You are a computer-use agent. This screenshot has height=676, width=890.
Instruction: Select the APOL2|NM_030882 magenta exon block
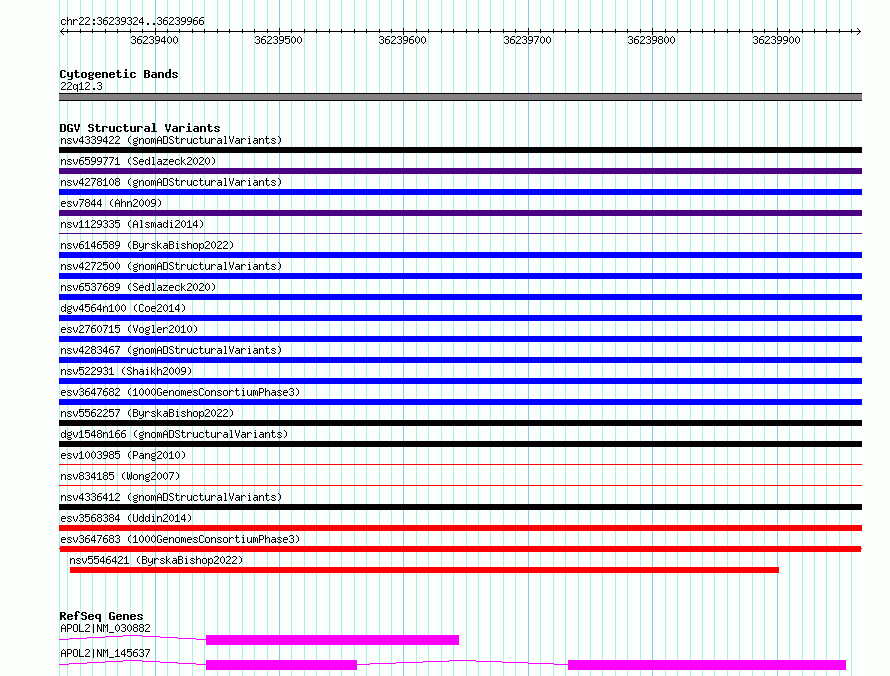[x=332, y=640]
